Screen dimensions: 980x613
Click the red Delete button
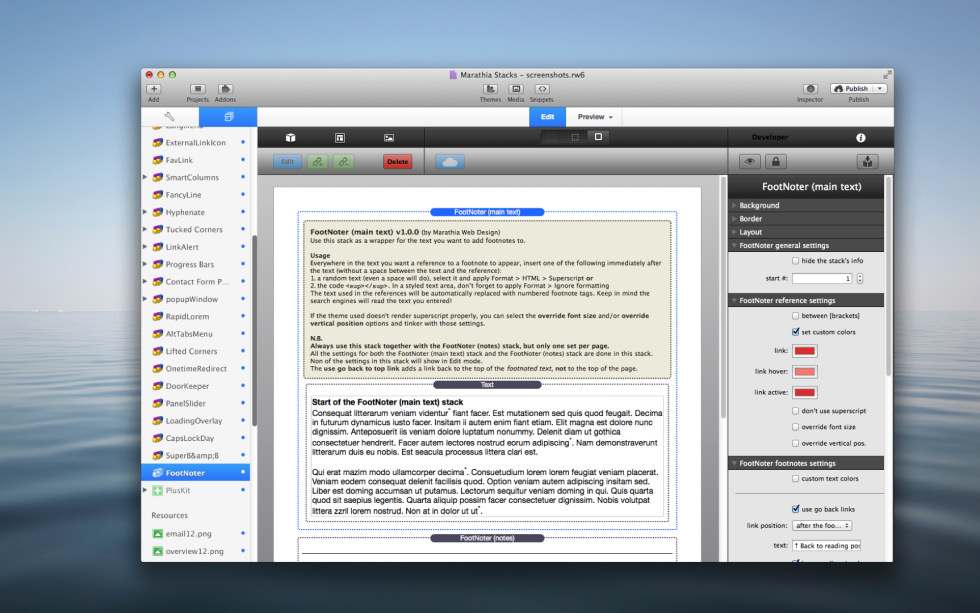tap(398, 162)
